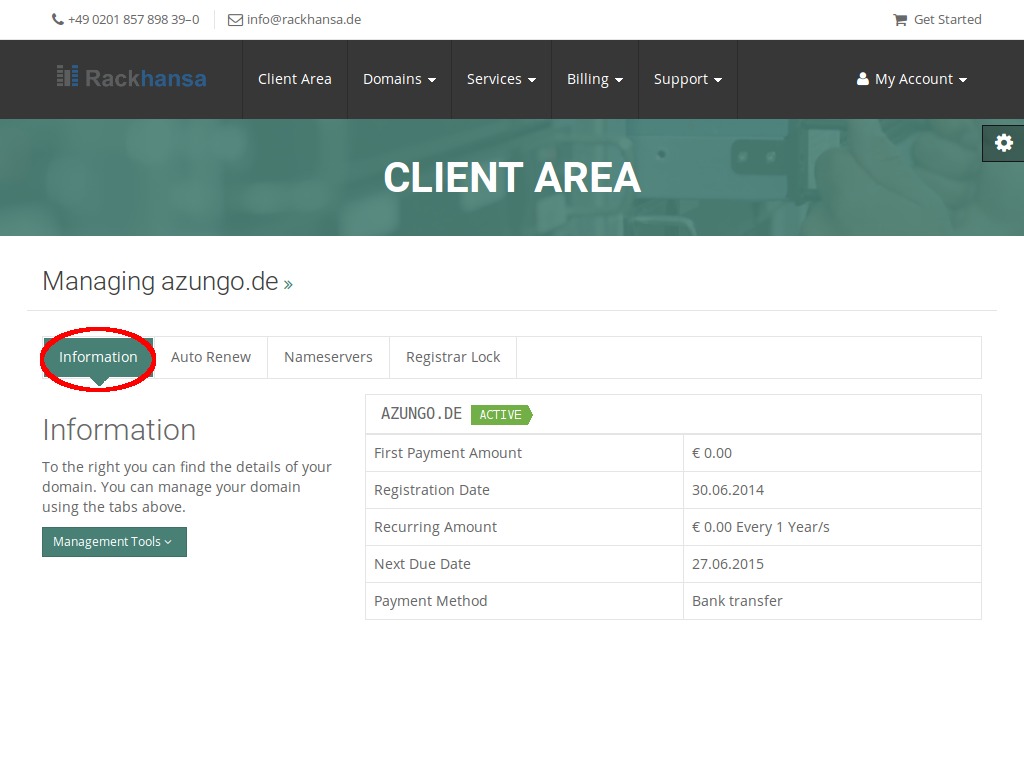The width and height of the screenshot is (1024, 768).
Task: Click the envelope email icon
Action: coord(235,20)
